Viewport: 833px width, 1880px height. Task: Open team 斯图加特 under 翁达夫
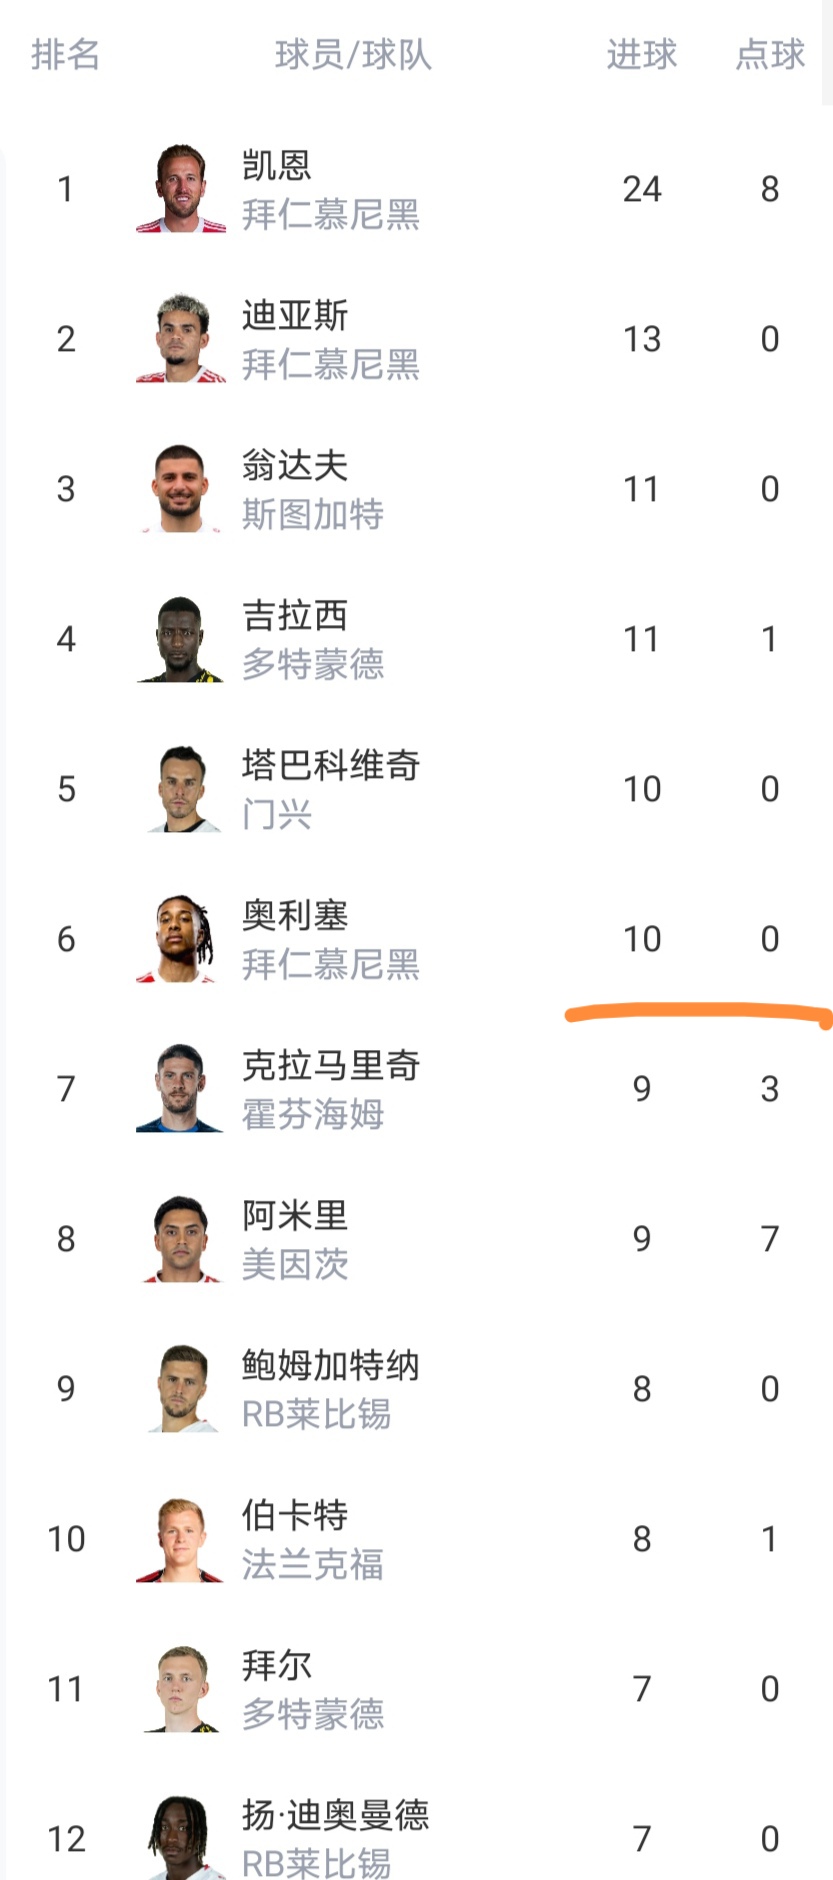pyautogui.click(x=312, y=514)
